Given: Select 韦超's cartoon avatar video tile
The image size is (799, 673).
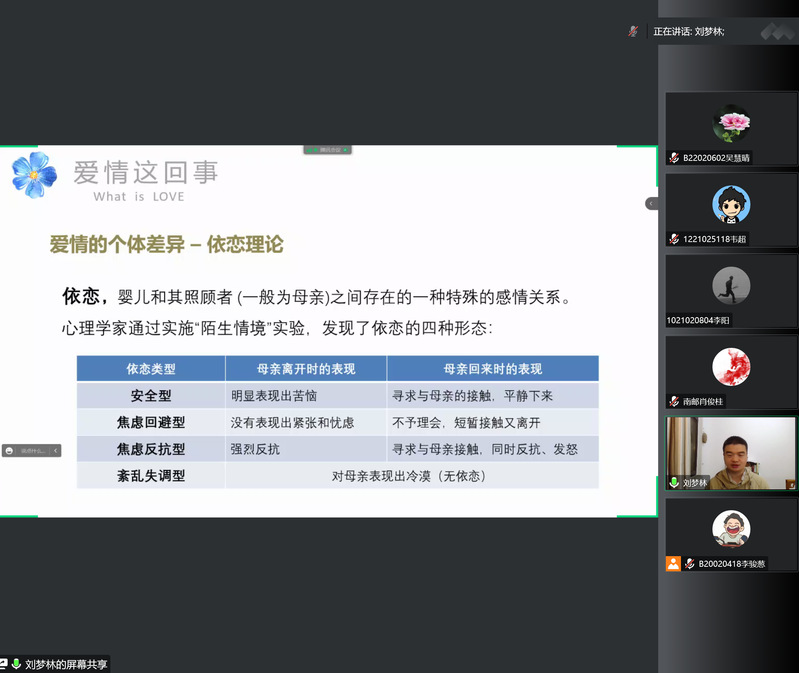Looking at the screenshot, I should [731, 204].
